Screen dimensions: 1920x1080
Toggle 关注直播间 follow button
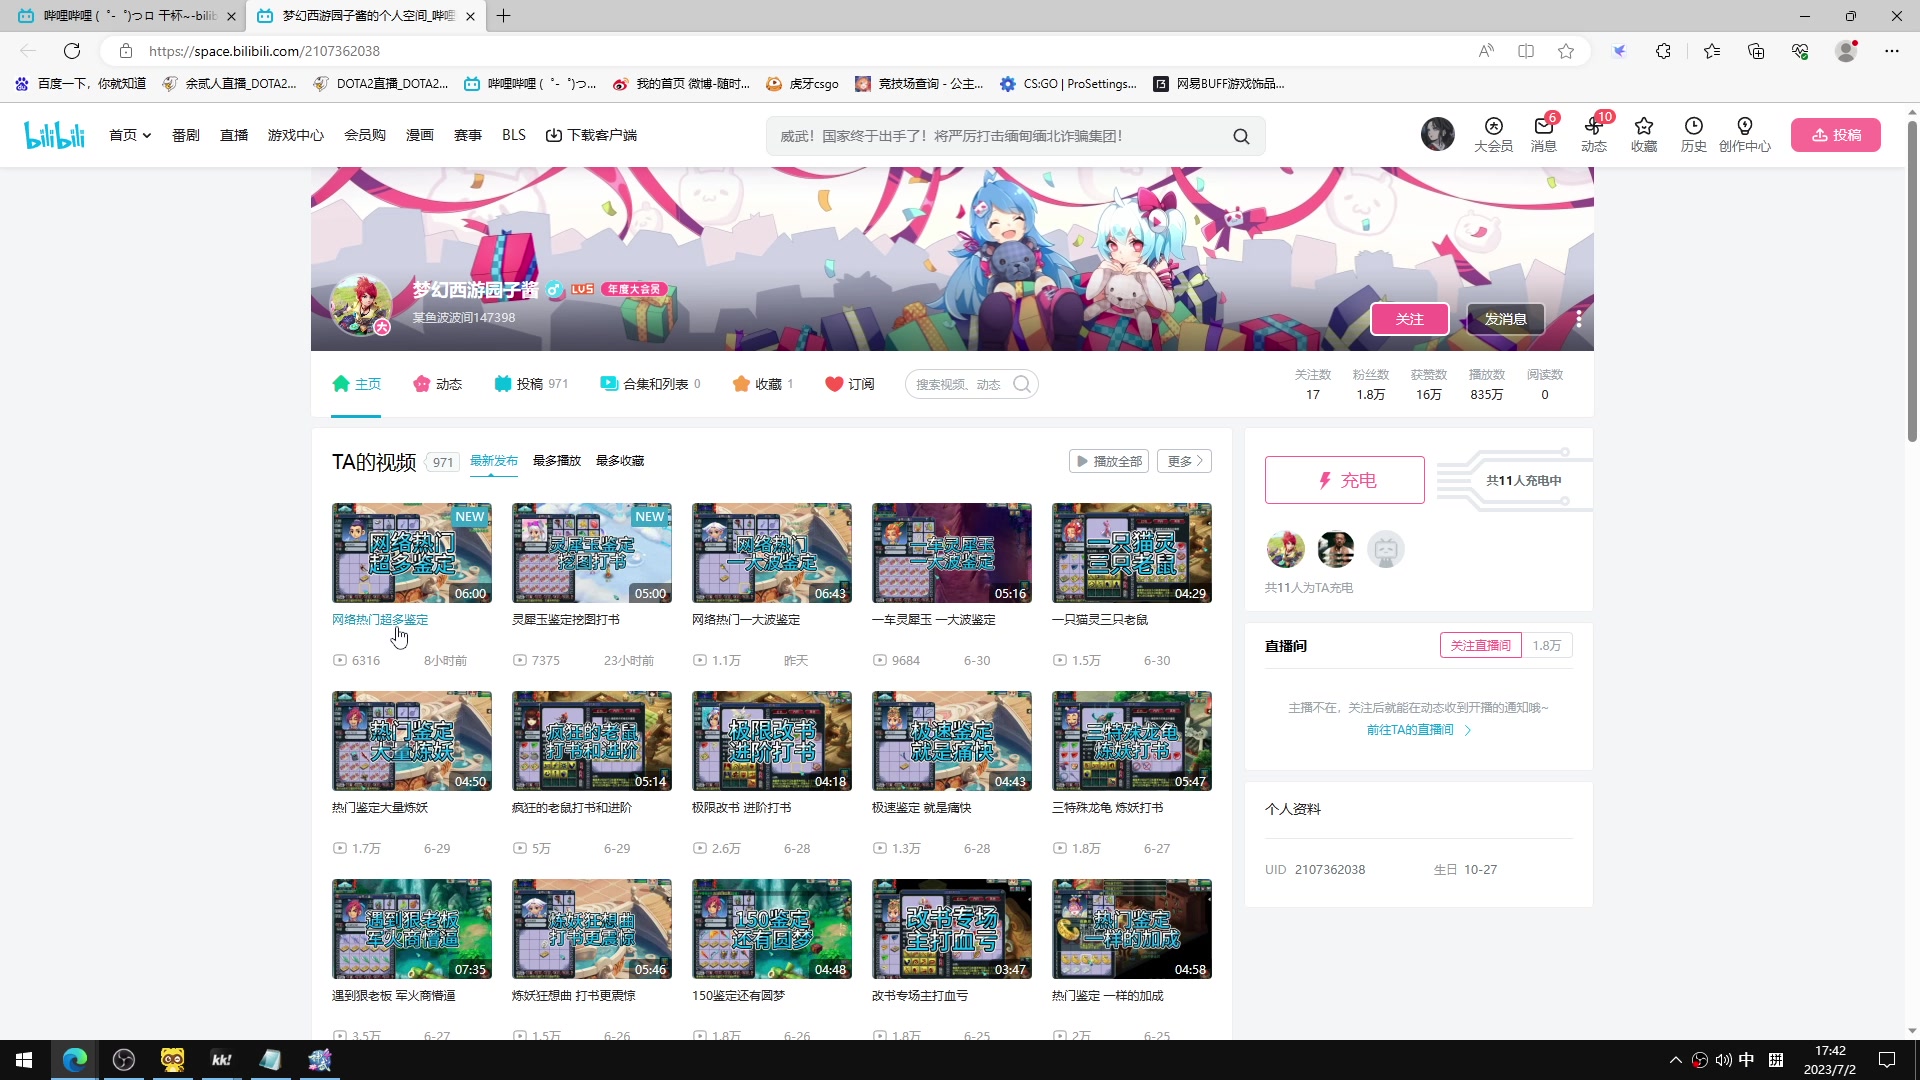1480,645
